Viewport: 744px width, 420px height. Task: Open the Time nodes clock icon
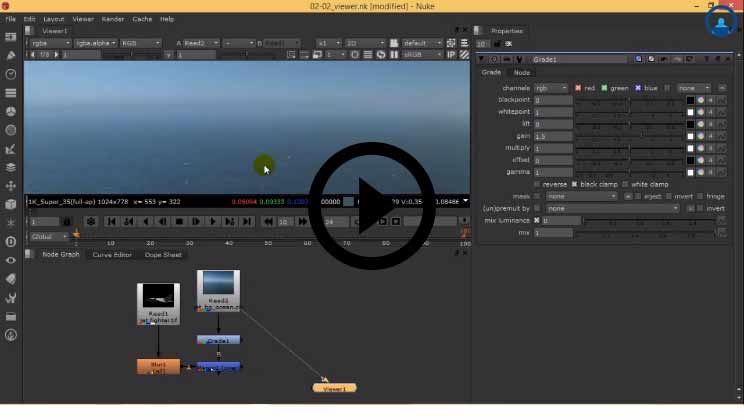(11, 74)
